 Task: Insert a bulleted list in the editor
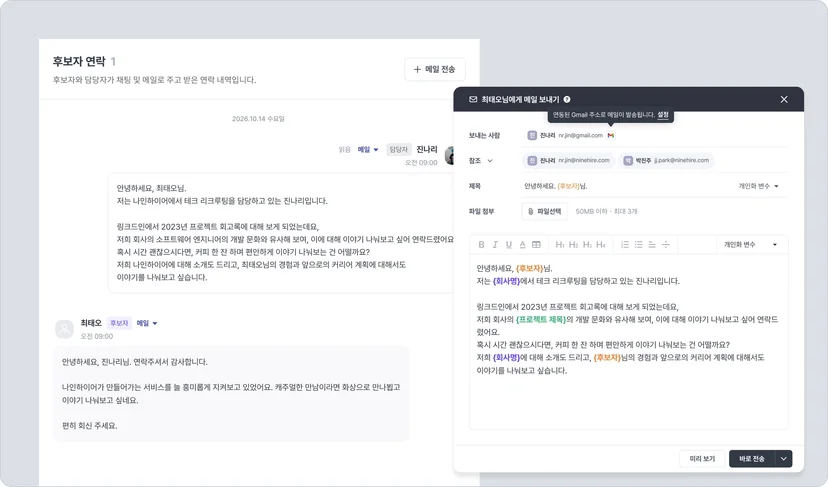(638, 245)
